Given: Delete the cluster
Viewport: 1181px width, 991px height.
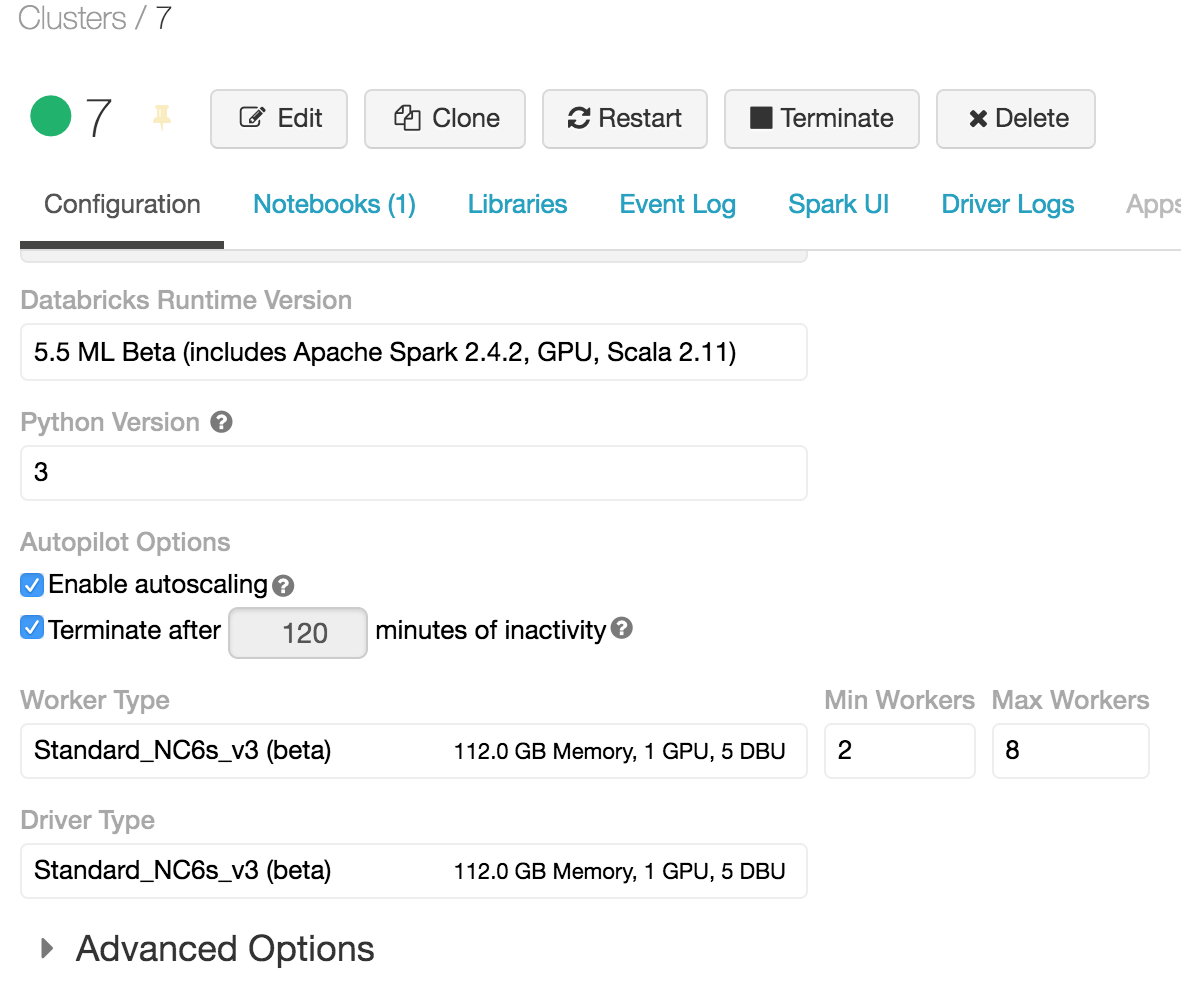Looking at the screenshot, I should coord(1015,119).
